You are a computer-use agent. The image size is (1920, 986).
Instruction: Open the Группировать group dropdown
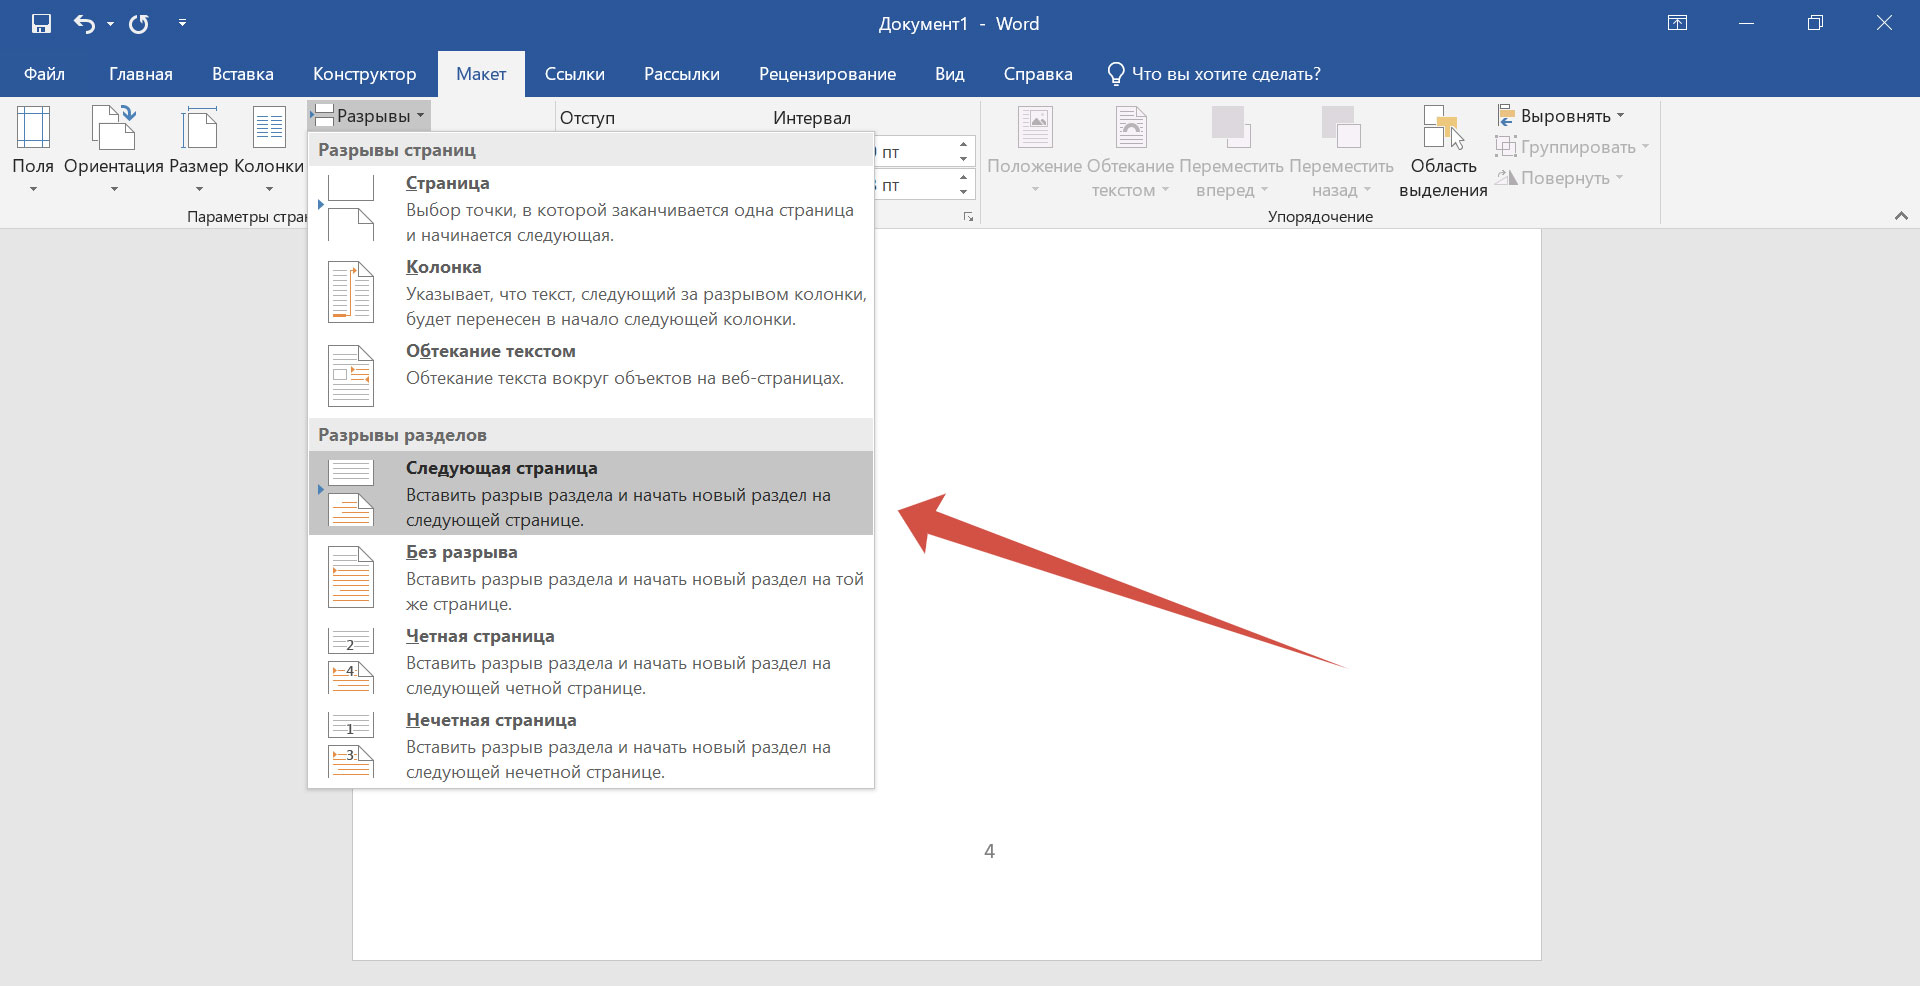click(x=1572, y=147)
